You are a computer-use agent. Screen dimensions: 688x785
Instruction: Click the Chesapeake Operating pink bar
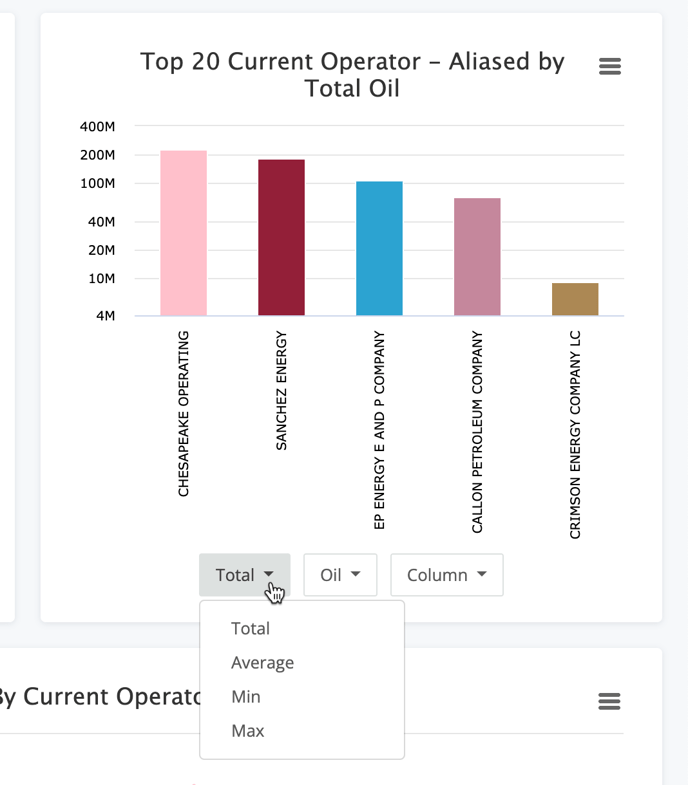(x=183, y=233)
